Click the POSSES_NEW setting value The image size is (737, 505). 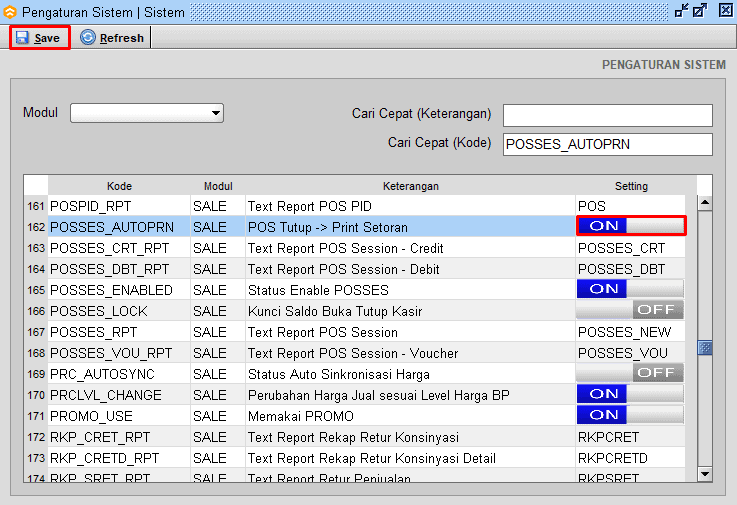point(625,332)
